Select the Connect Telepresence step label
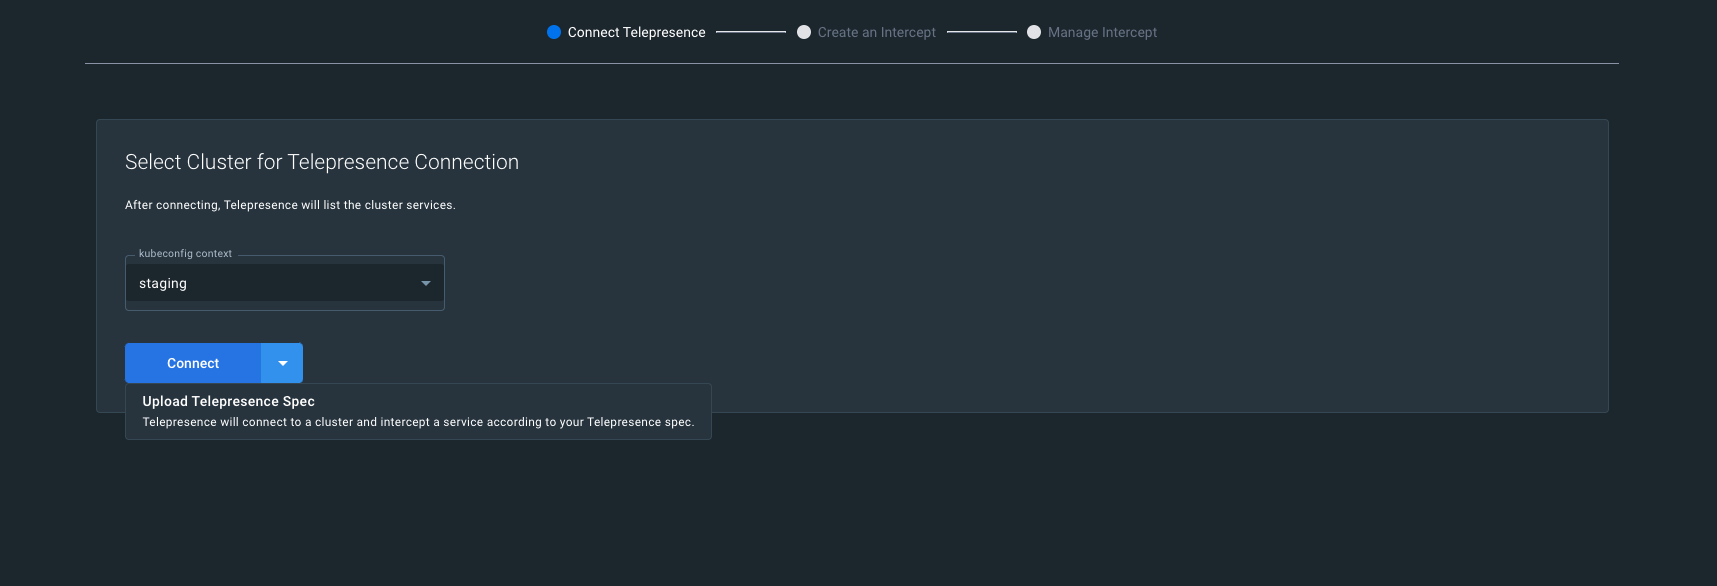 tap(636, 32)
